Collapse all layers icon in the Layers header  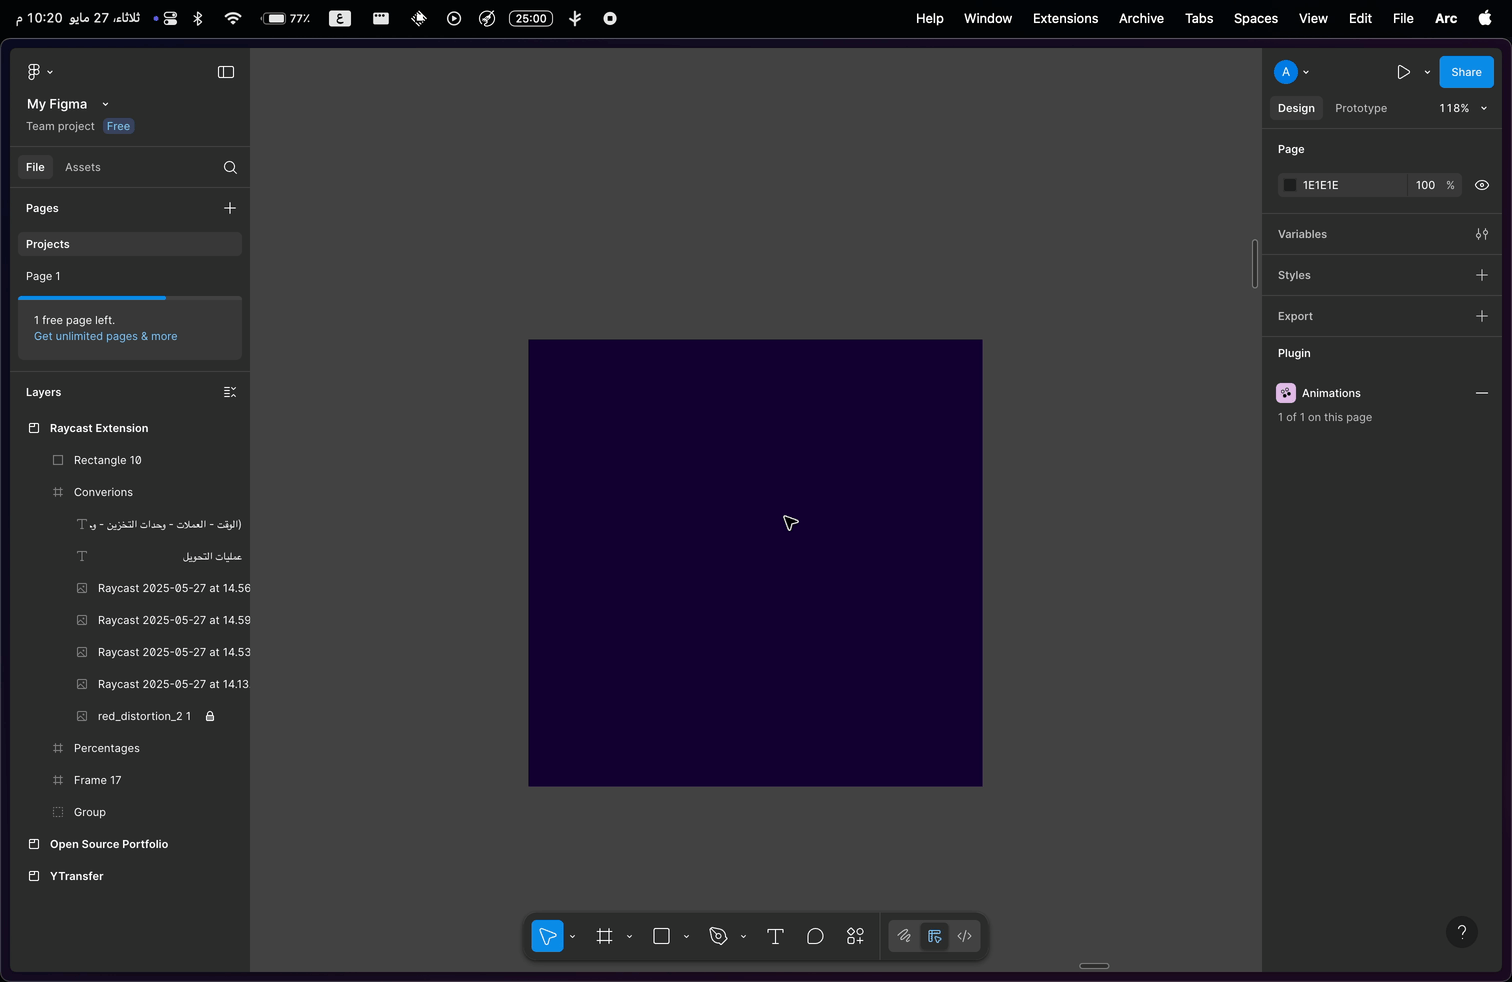[230, 392]
